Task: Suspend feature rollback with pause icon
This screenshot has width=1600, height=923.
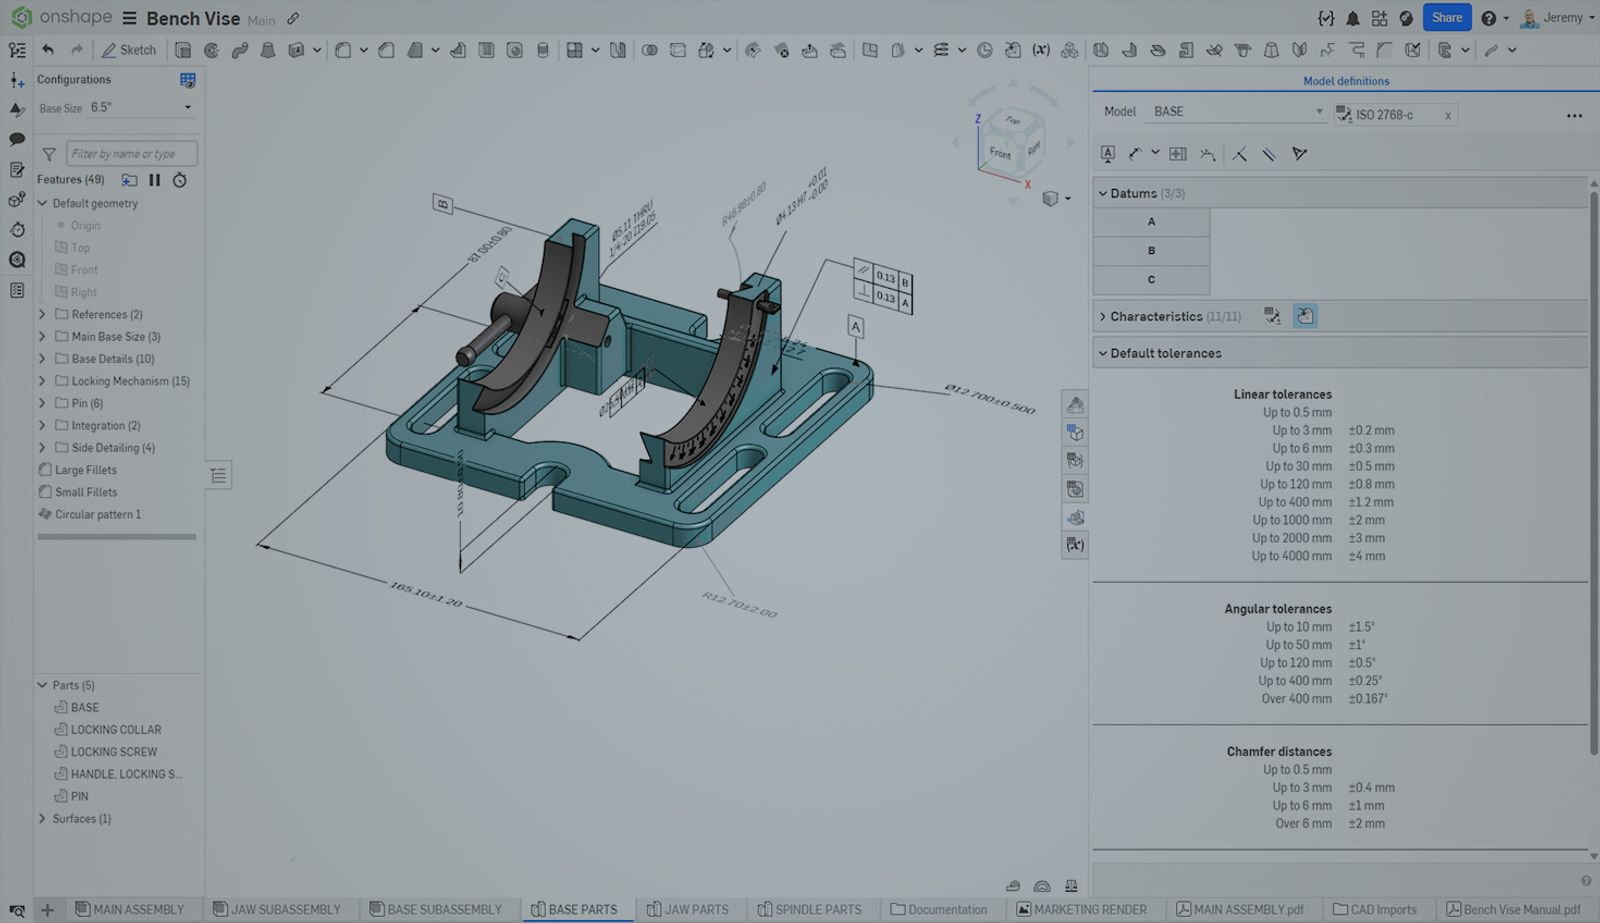Action: [156, 180]
